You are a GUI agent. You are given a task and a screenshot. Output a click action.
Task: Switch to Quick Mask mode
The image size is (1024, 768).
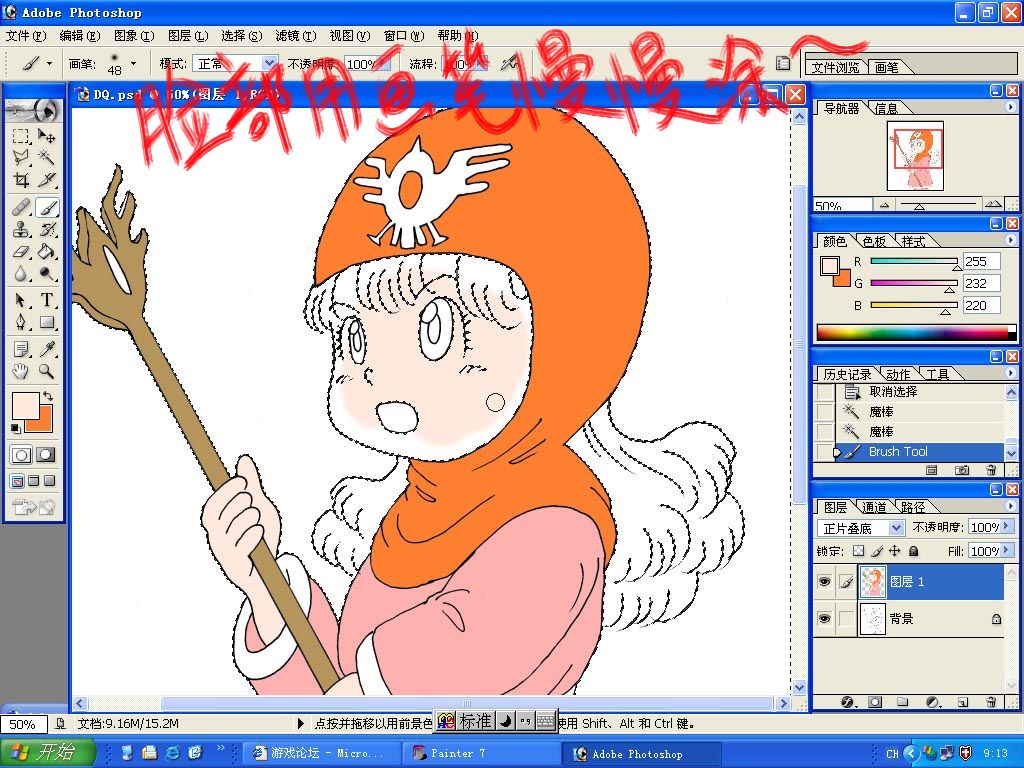point(46,455)
